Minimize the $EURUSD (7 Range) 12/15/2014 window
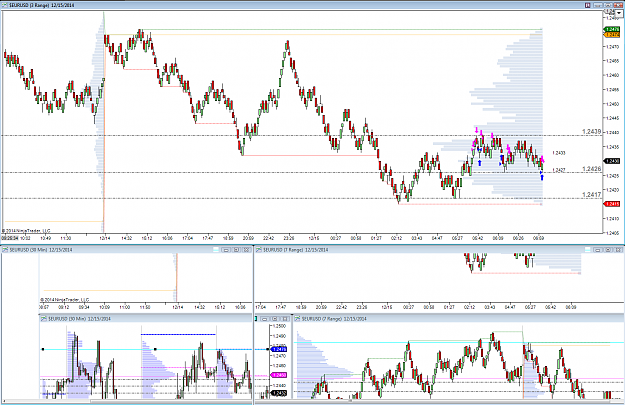Screen dimensions: 625x405 (598, 250)
